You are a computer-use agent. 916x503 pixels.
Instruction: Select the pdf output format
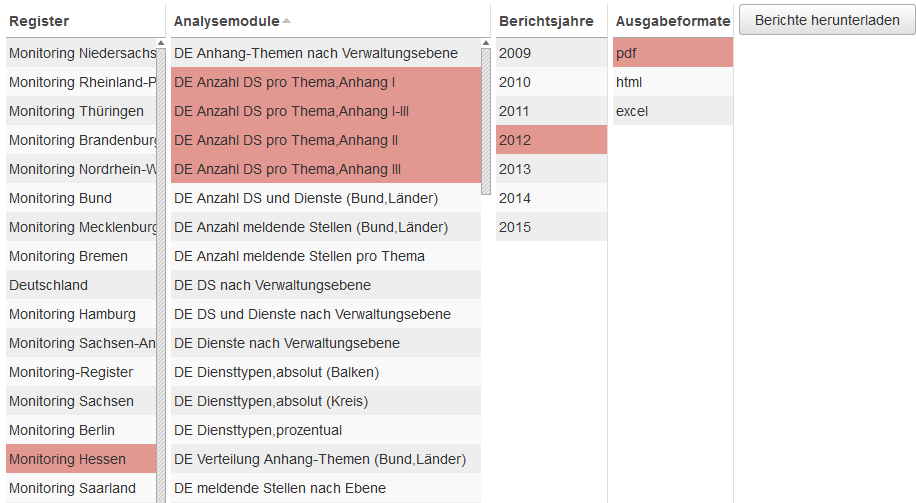click(x=672, y=53)
